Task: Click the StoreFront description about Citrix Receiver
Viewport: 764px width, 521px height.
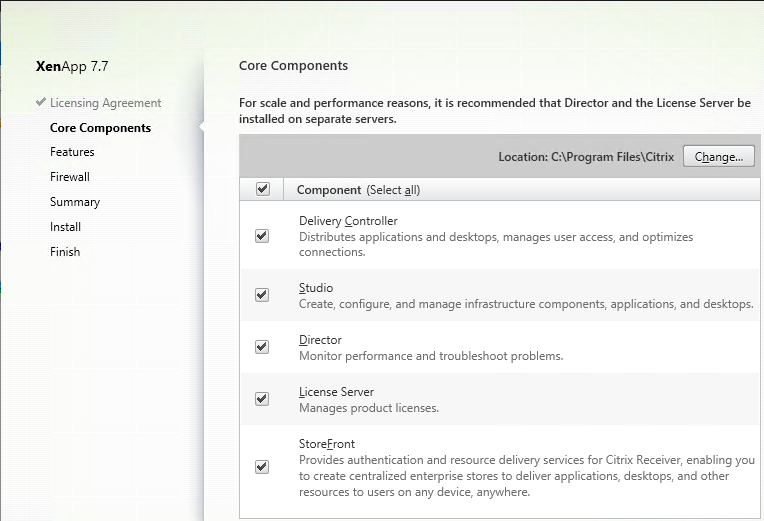Action: pos(527,476)
